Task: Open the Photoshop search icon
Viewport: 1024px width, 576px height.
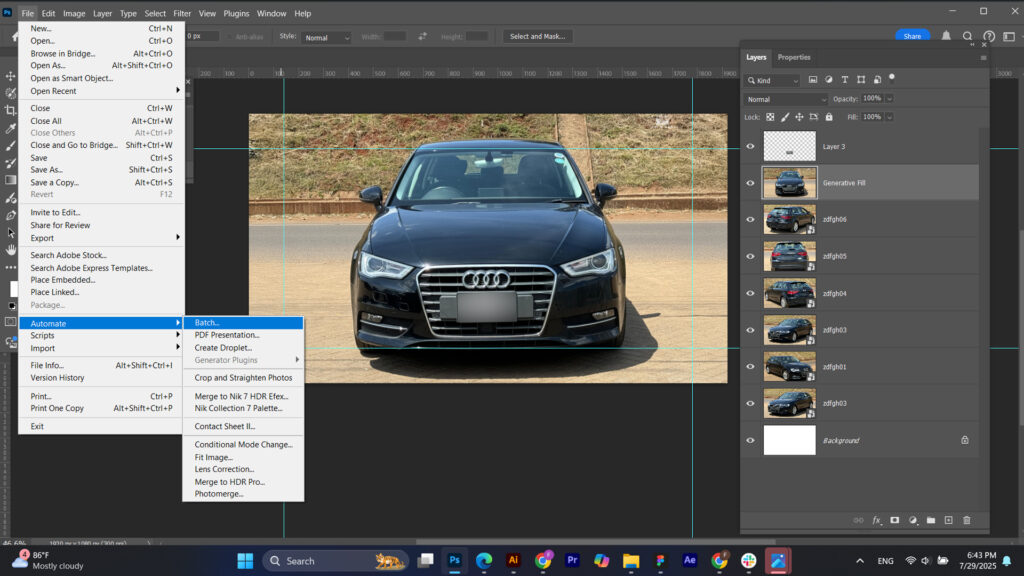Action: [967, 37]
